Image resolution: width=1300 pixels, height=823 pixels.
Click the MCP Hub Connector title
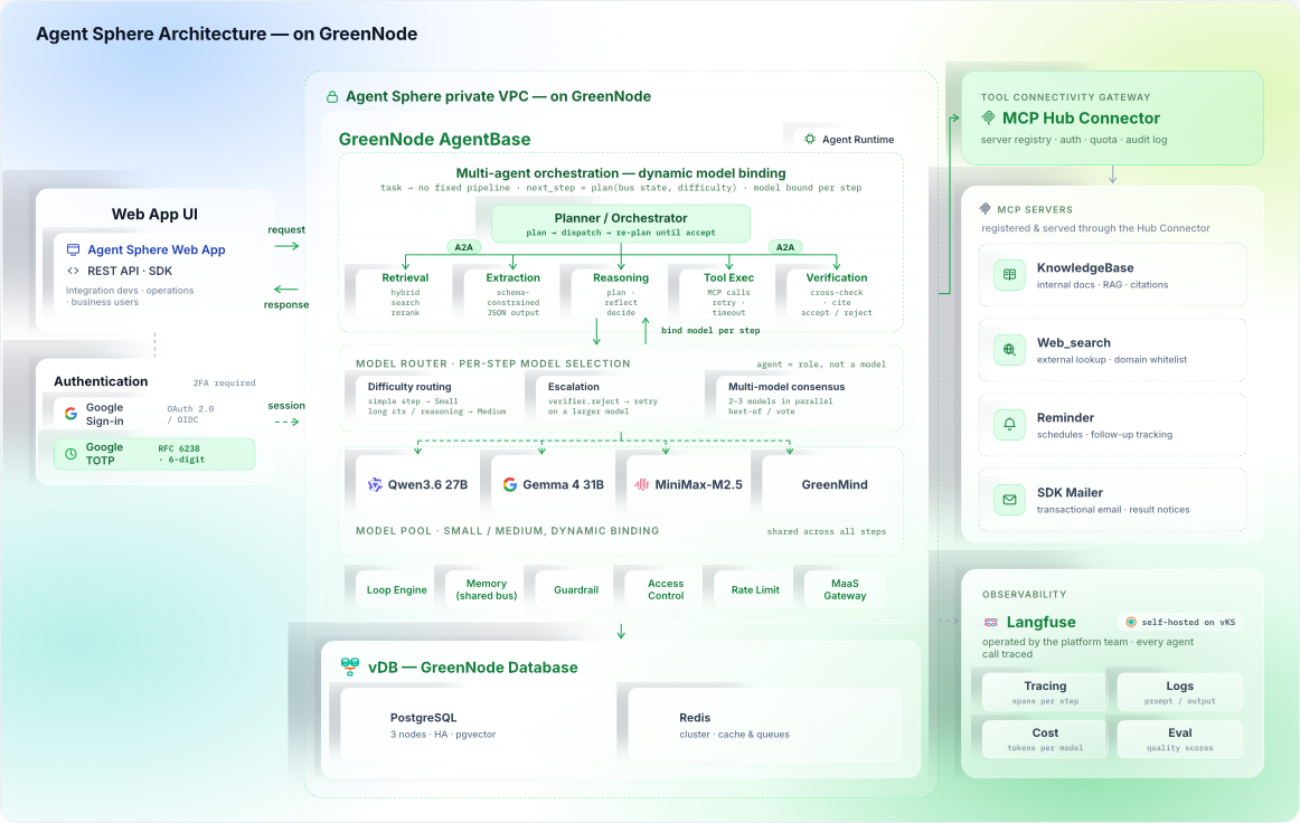point(1081,118)
